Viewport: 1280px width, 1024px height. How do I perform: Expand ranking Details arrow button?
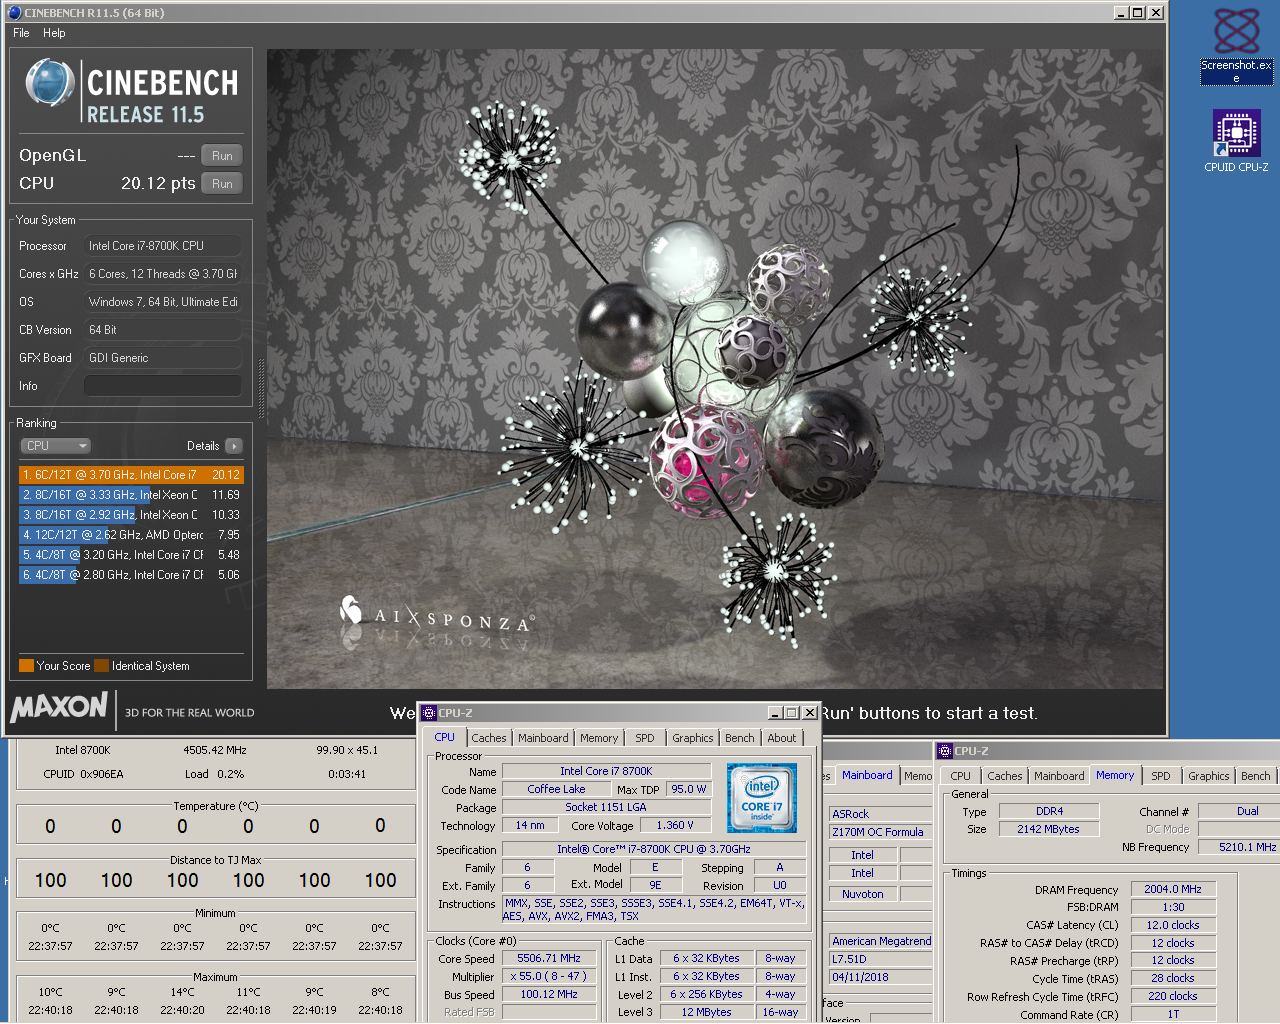(x=234, y=446)
